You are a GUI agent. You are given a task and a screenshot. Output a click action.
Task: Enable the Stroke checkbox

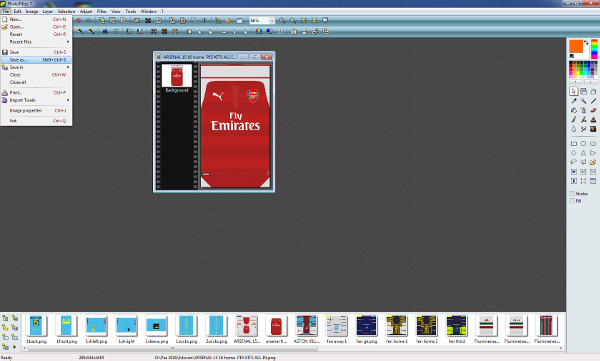[572, 194]
